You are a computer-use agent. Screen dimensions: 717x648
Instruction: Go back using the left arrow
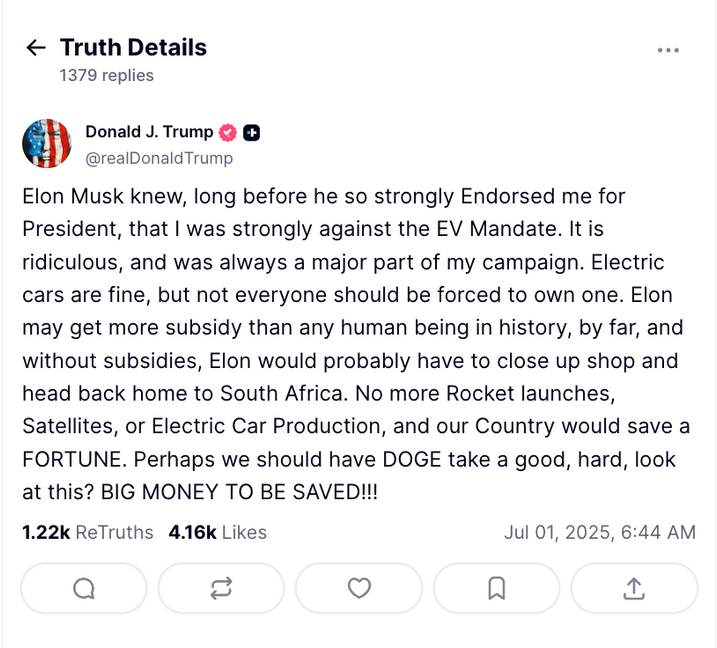pyautogui.click(x=36, y=48)
